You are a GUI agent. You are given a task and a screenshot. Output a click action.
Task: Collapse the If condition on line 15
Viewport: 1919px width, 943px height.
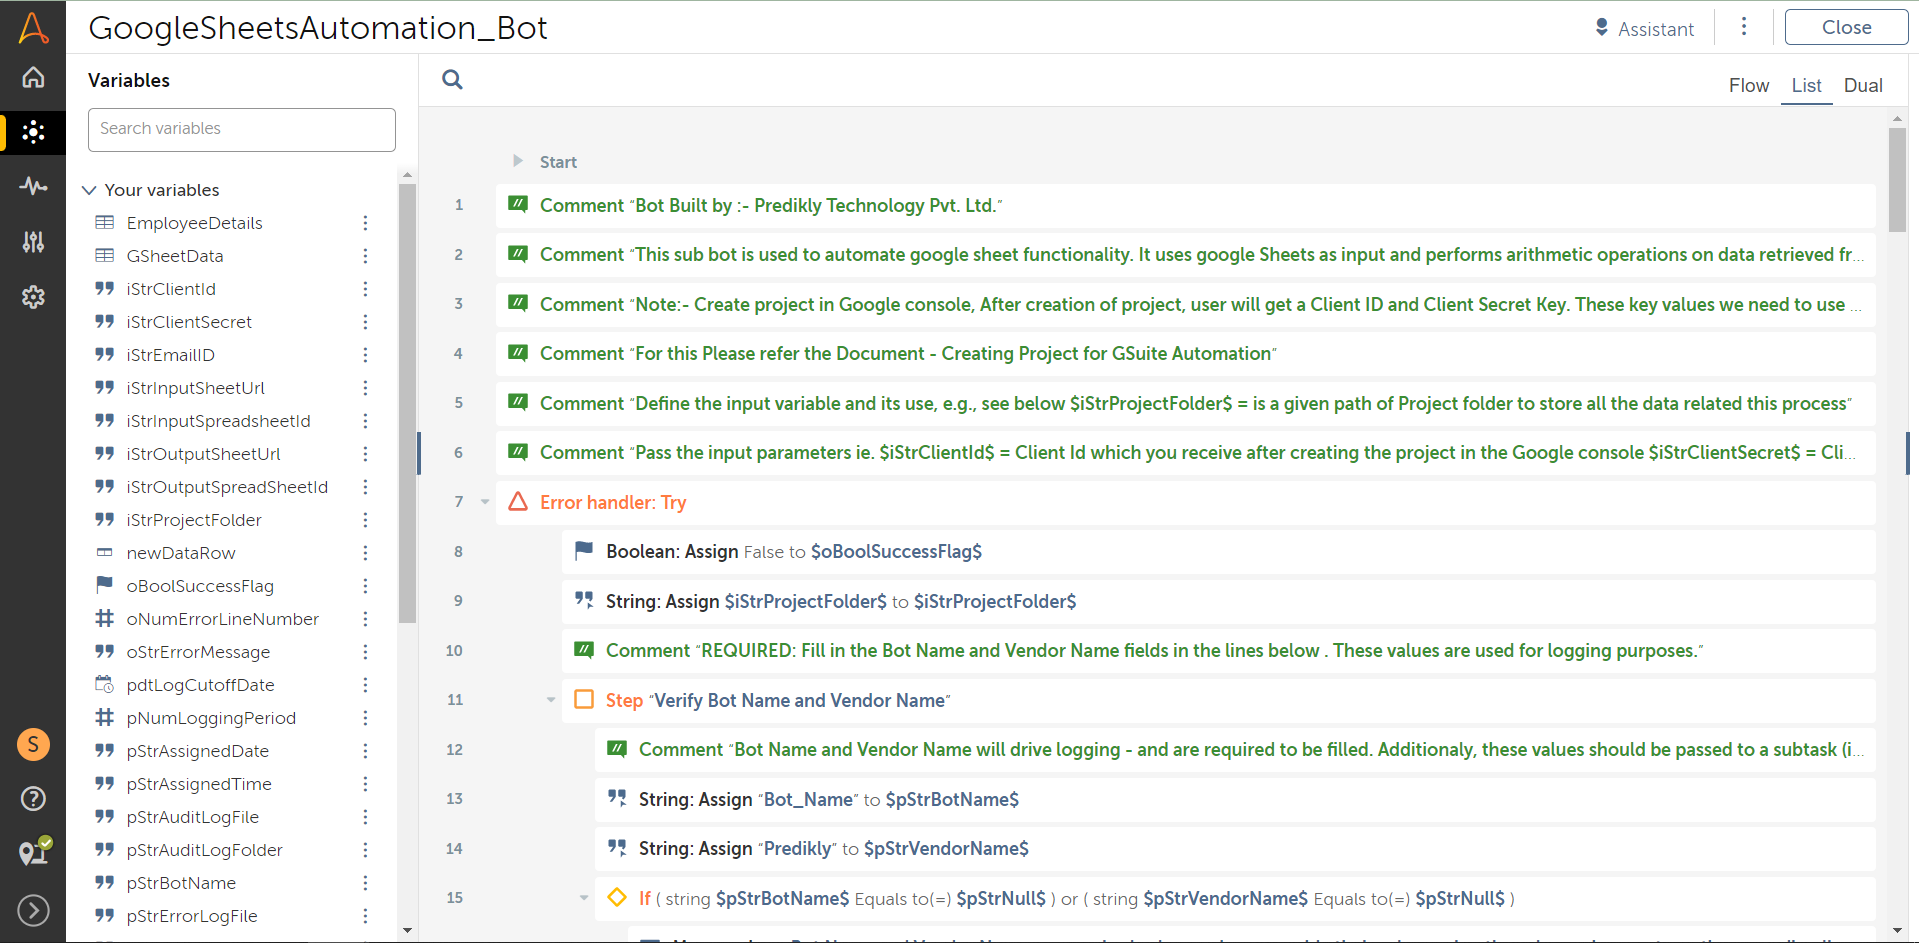[x=584, y=898]
